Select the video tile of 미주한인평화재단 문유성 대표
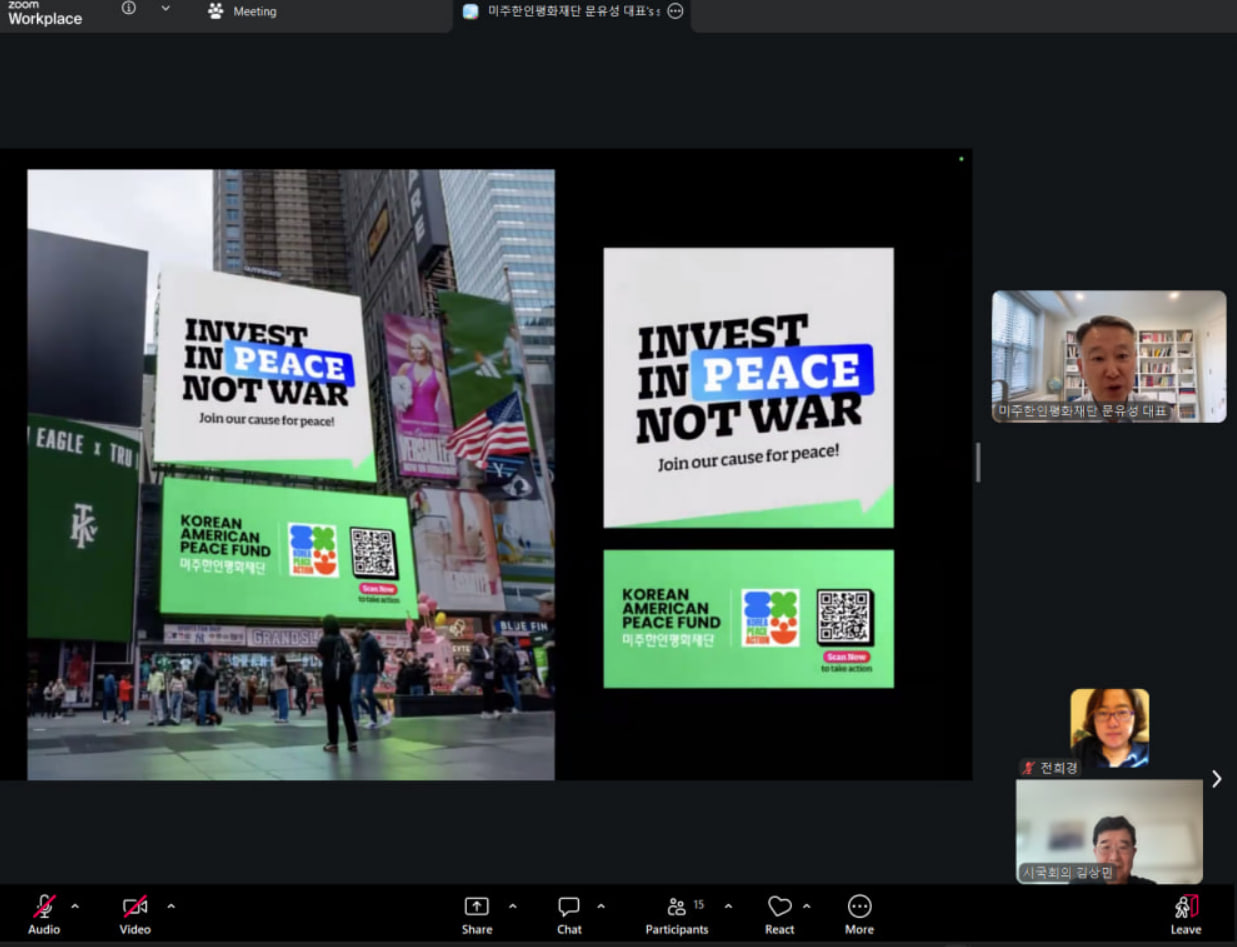This screenshot has width=1237, height=947. (1109, 356)
